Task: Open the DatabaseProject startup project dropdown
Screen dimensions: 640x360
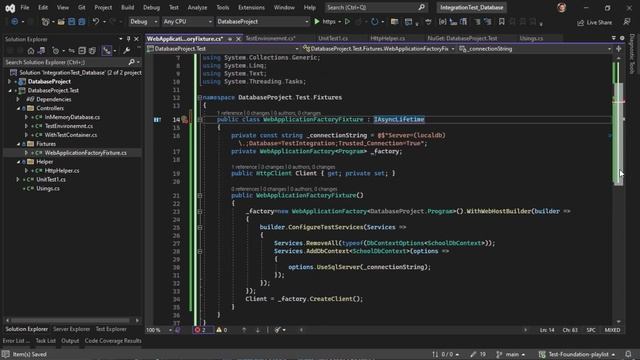Action: tap(262, 22)
